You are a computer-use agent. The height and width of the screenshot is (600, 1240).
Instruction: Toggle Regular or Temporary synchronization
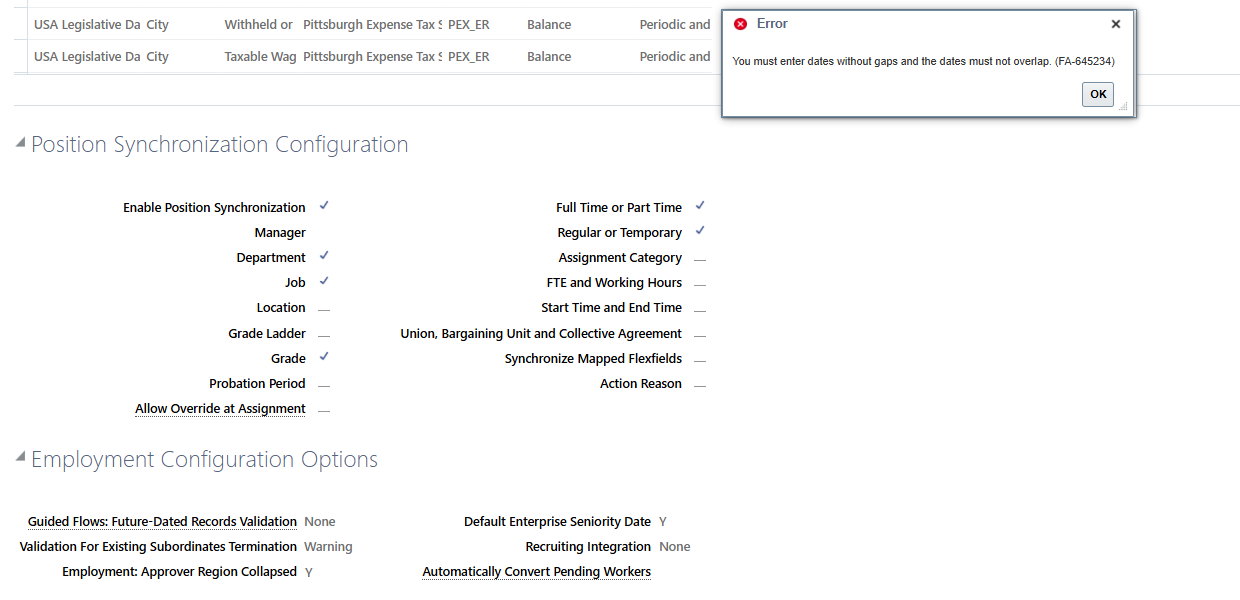(699, 231)
